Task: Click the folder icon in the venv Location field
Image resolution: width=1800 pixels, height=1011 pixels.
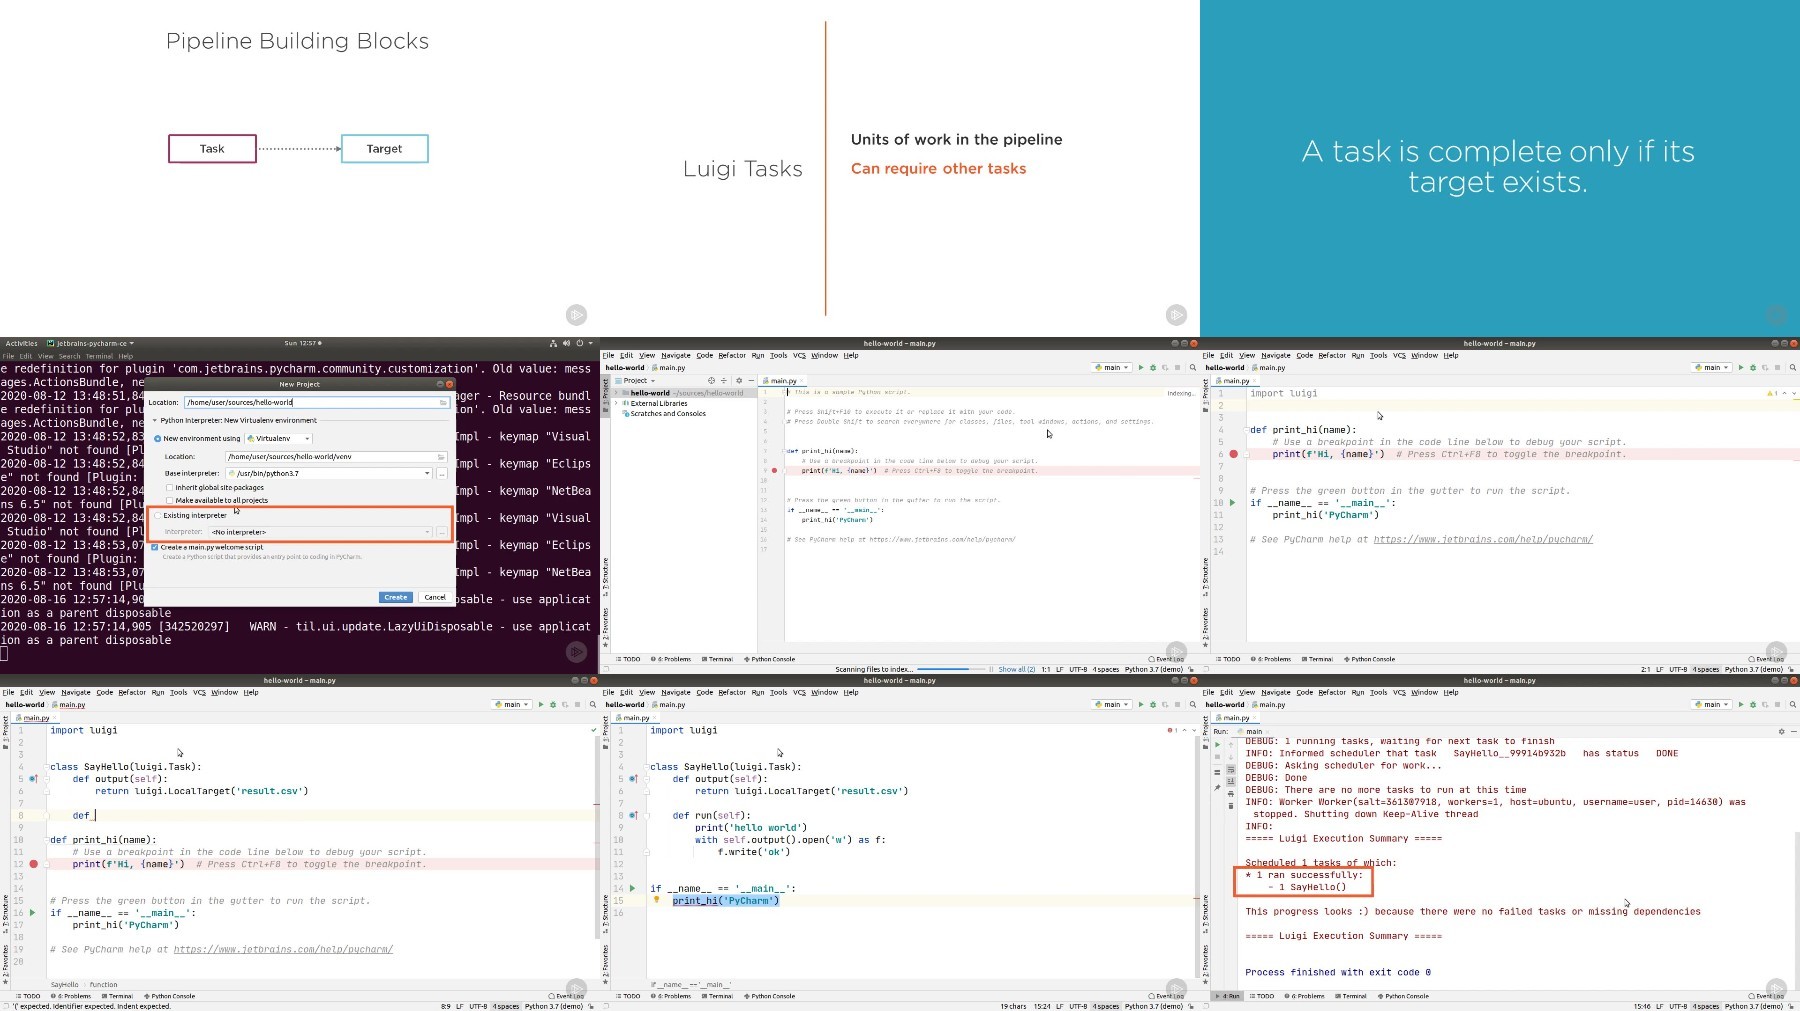Action: 441,457
